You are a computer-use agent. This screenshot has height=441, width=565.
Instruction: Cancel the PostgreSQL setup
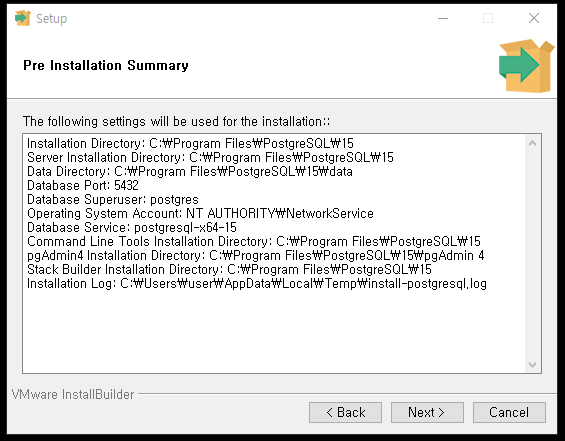(509, 412)
